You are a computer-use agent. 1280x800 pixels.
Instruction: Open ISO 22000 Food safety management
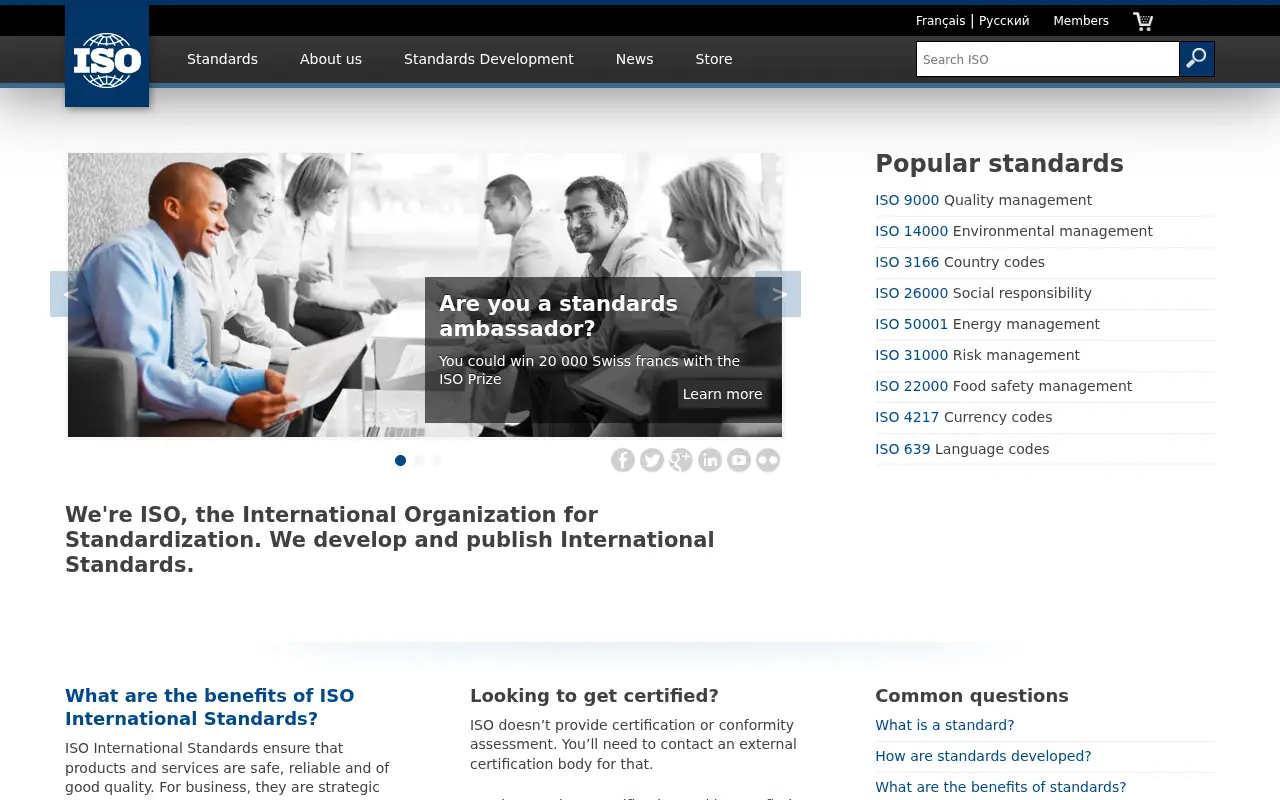coord(1003,386)
